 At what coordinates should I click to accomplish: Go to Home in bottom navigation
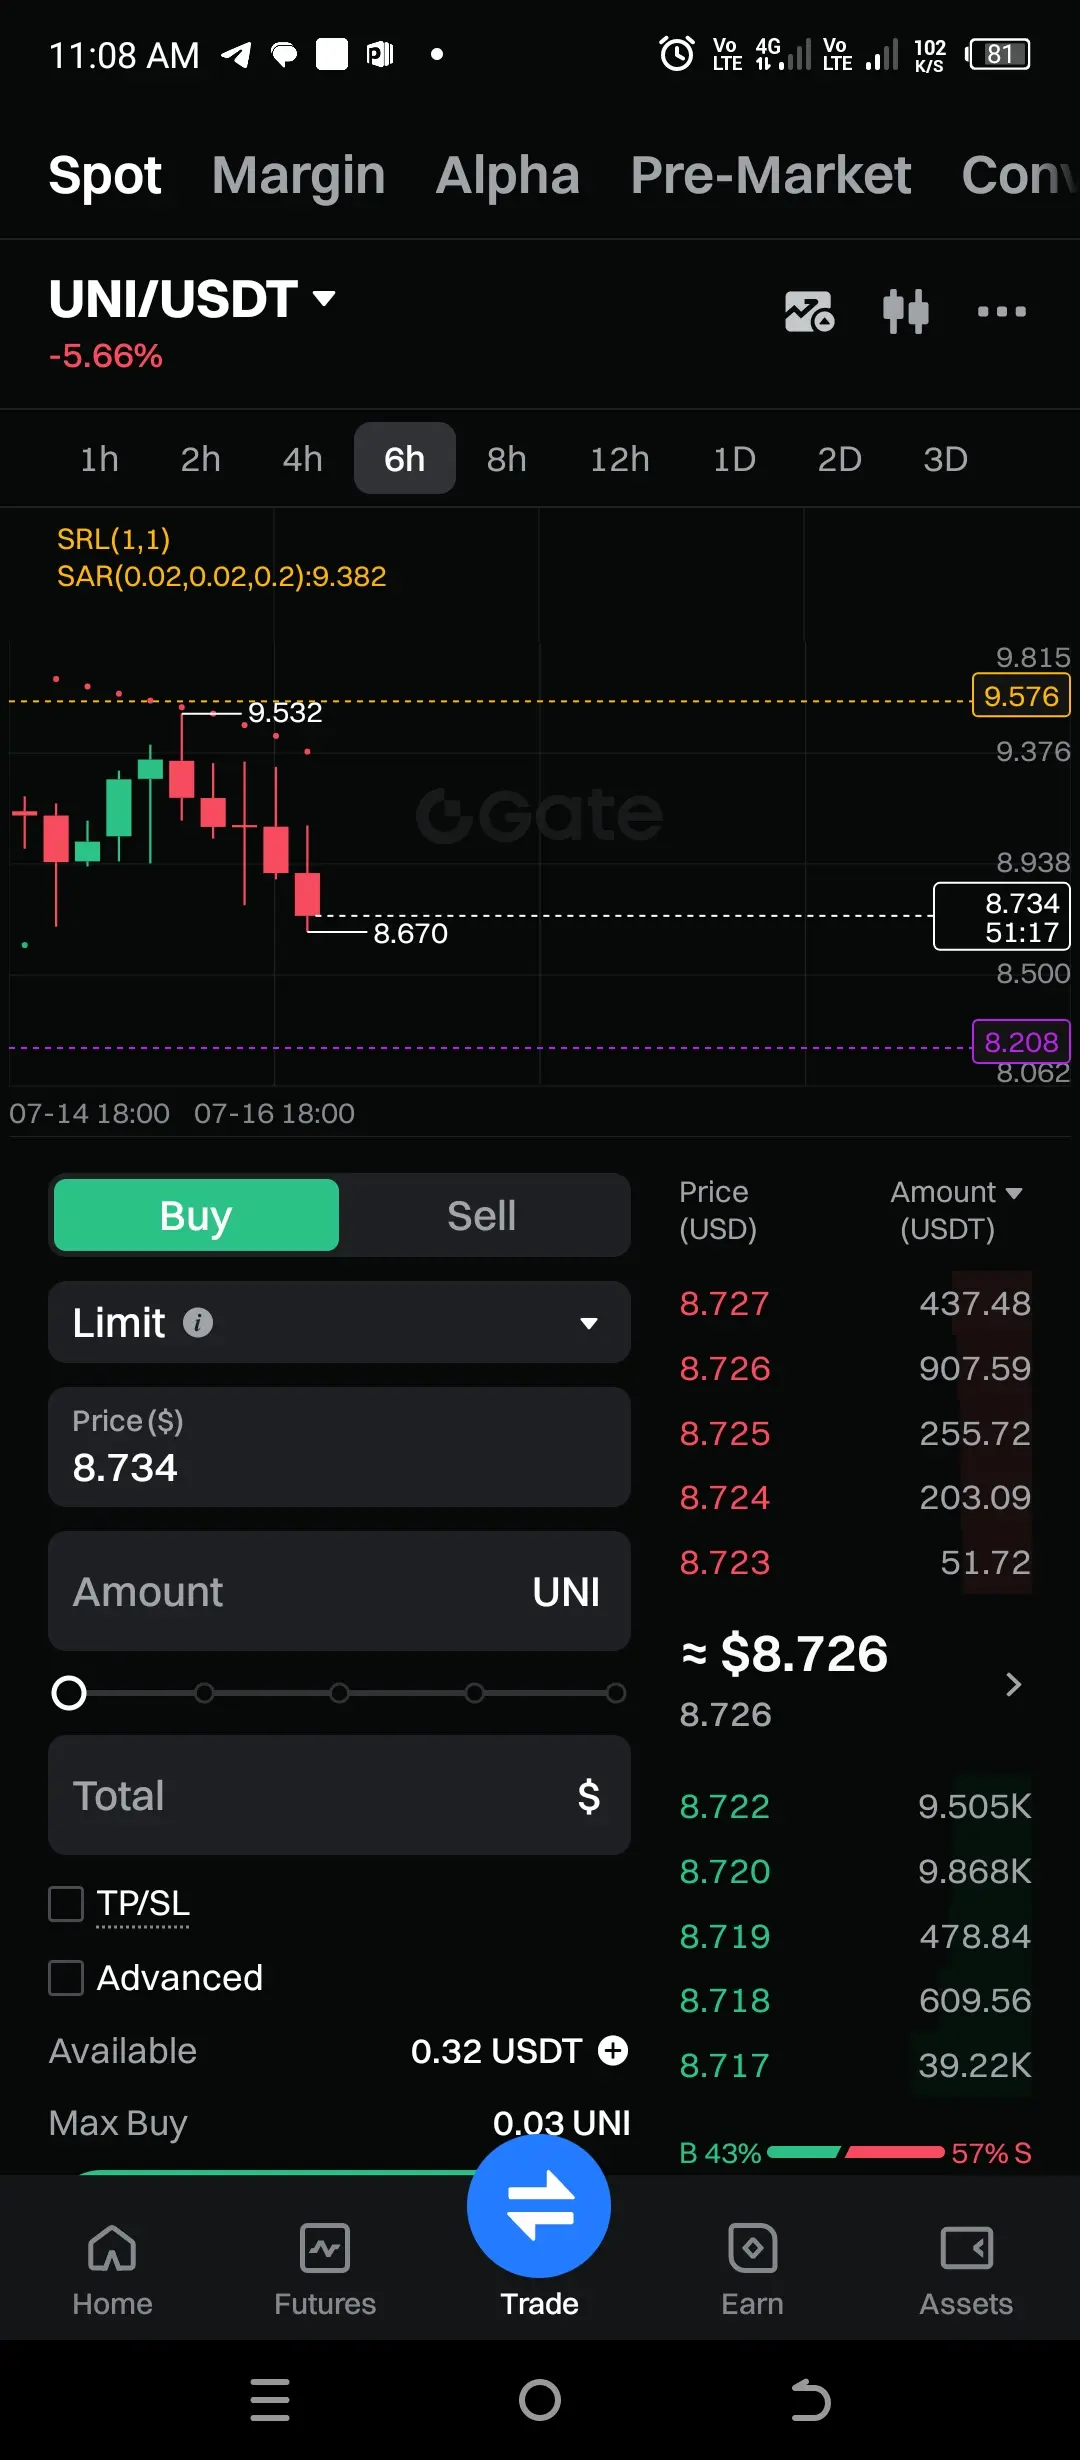[x=112, y=2270]
